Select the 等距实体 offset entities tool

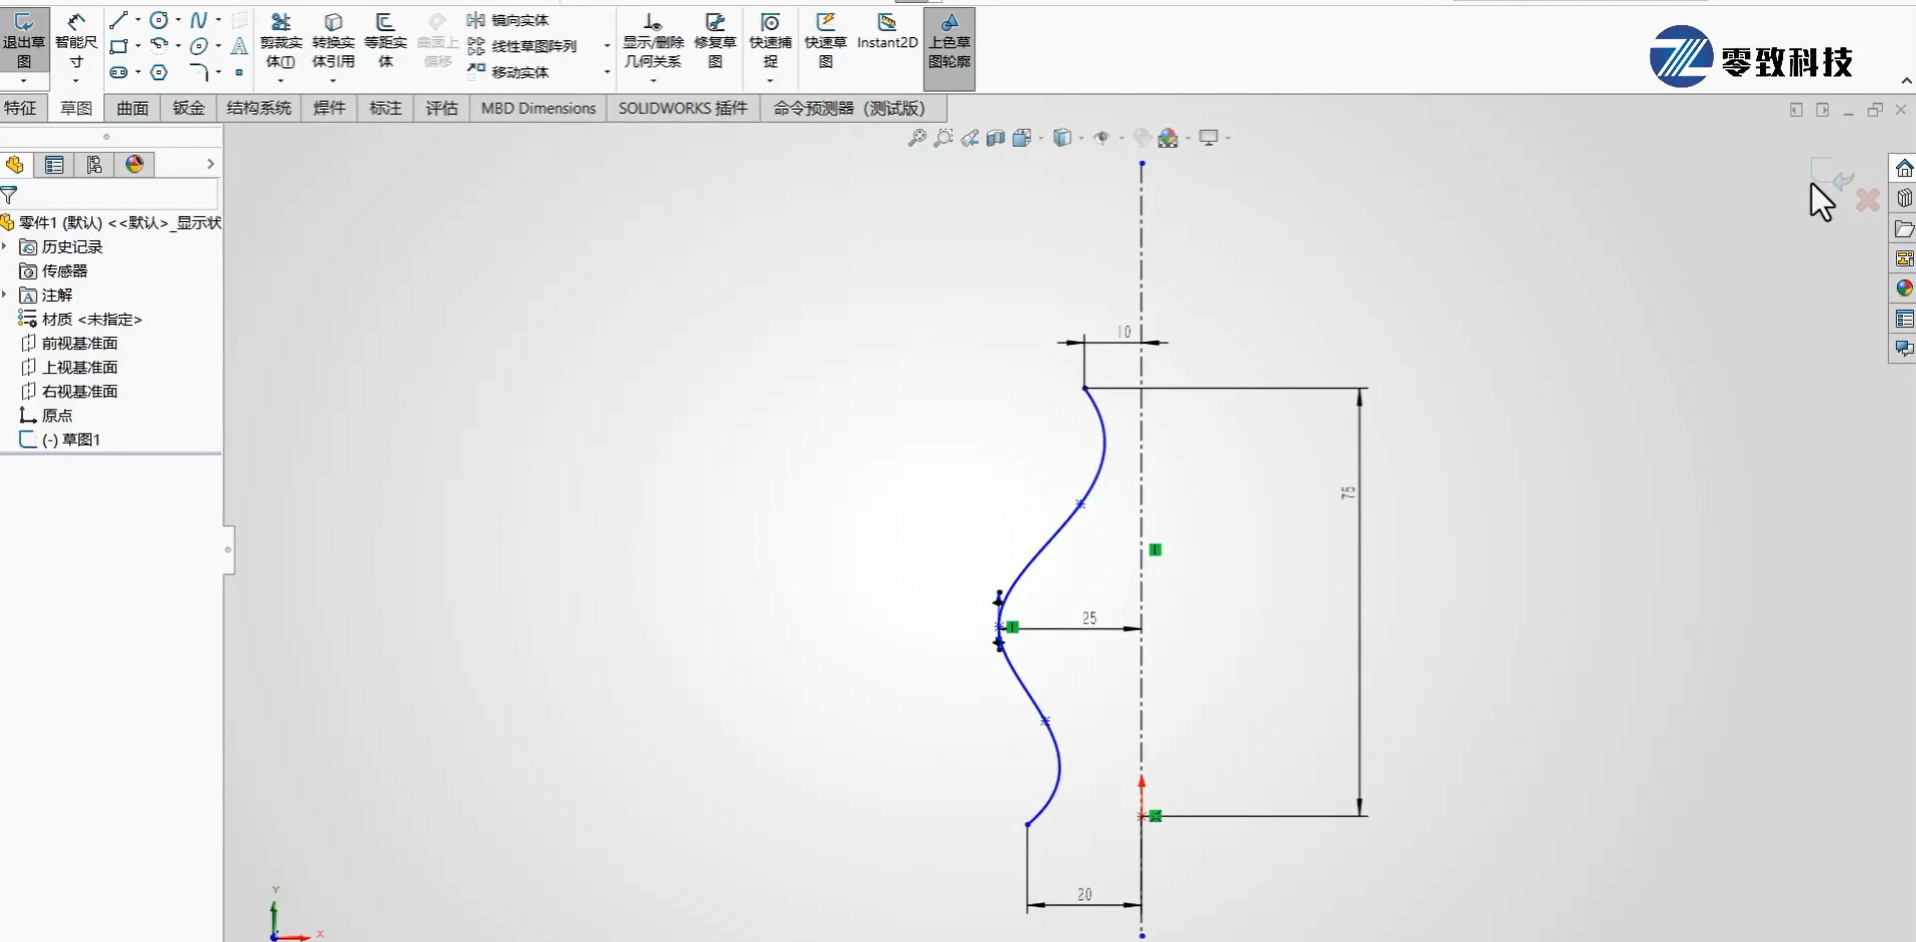click(385, 40)
